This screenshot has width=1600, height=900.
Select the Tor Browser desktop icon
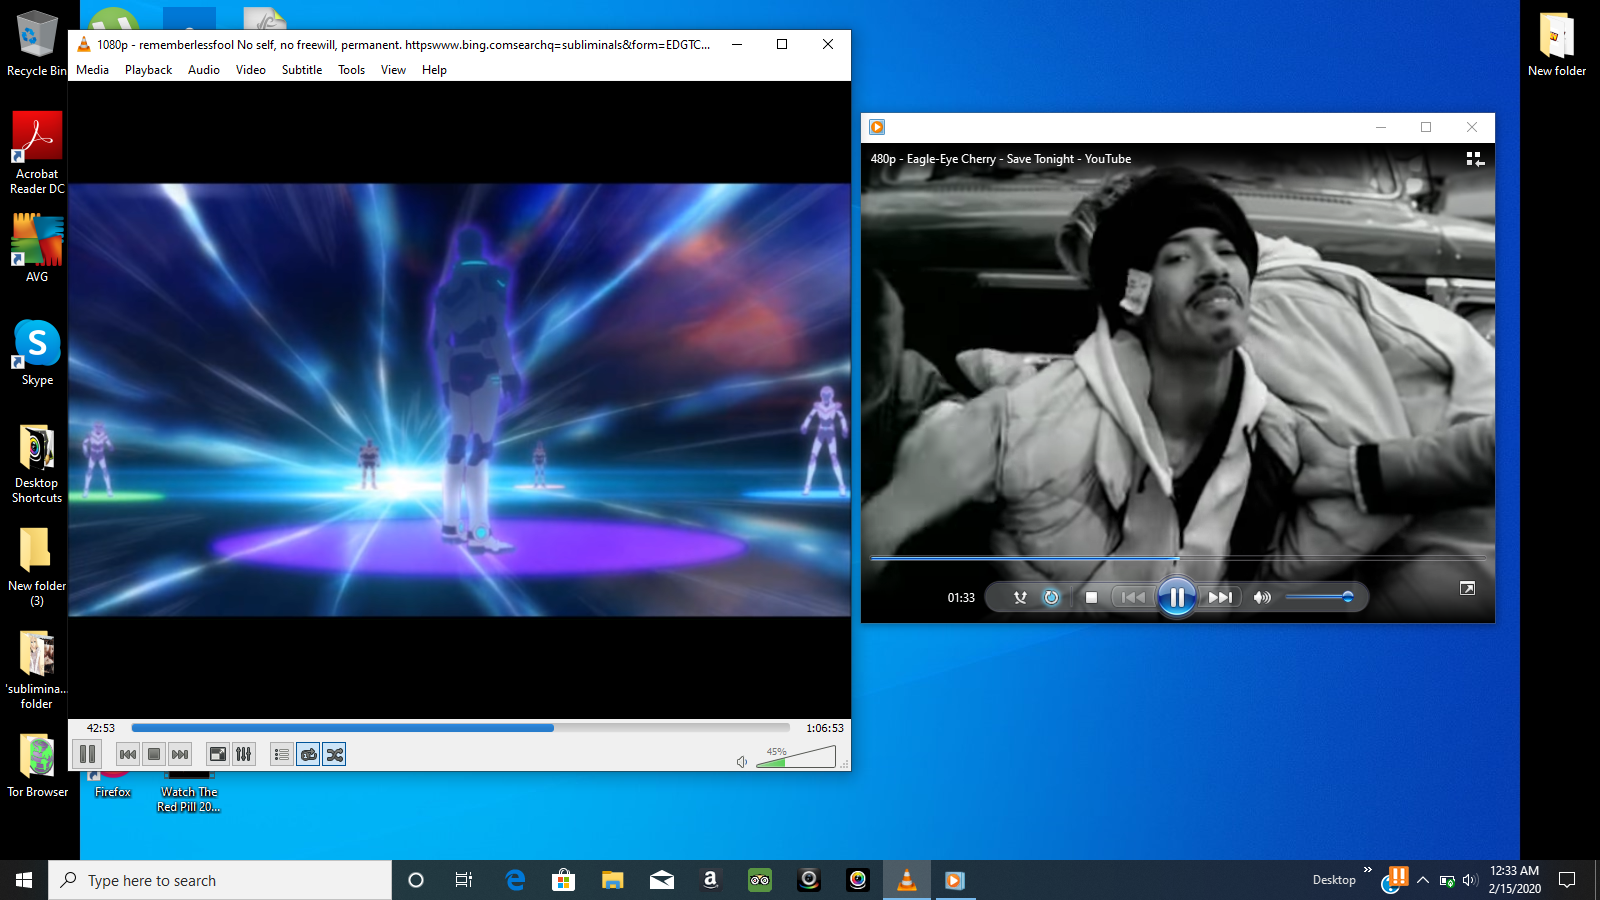(38, 765)
